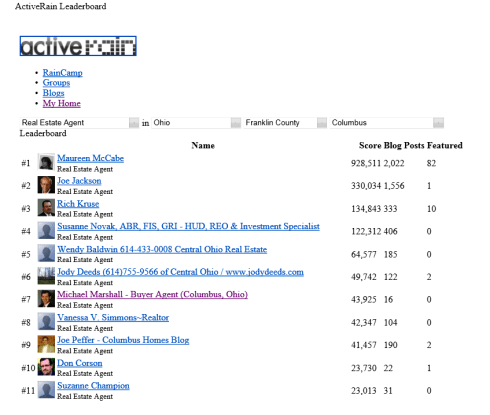
Task: Open Joe Peffer - Columbus Homes Blog link
Action: click(x=123, y=340)
